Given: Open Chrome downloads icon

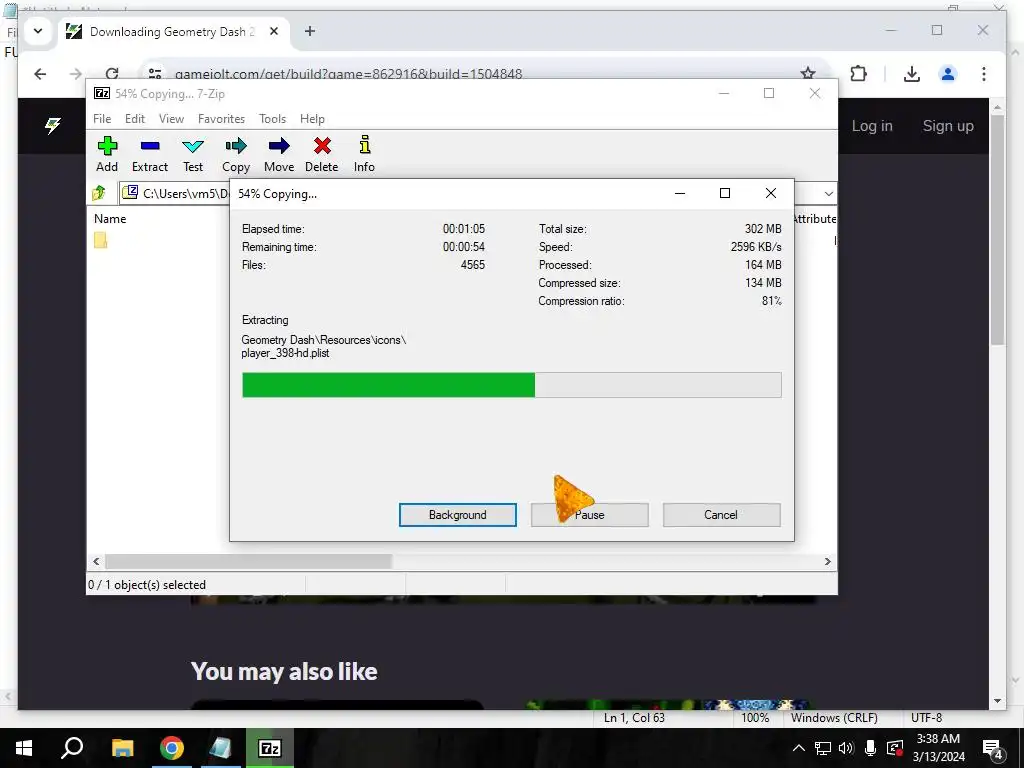Looking at the screenshot, I should tap(912, 74).
